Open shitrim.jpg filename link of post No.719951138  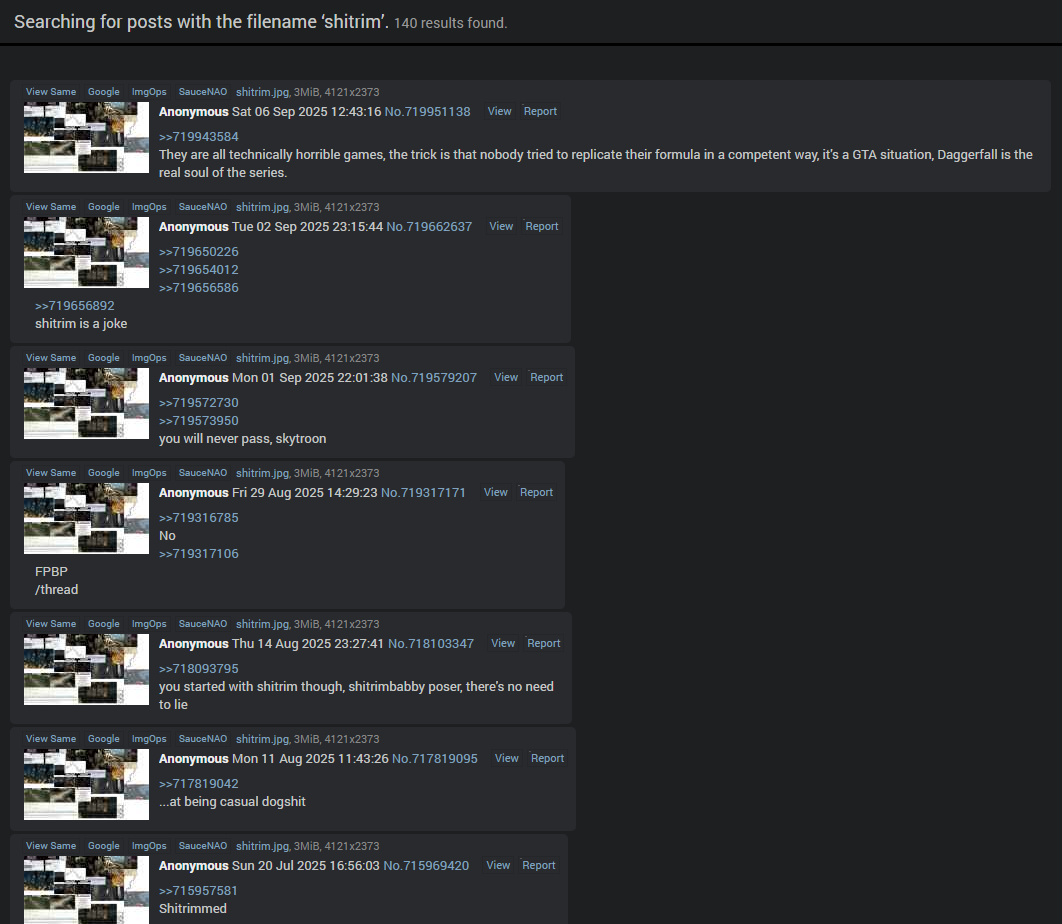pyautogui.click(x=262, y=92)
